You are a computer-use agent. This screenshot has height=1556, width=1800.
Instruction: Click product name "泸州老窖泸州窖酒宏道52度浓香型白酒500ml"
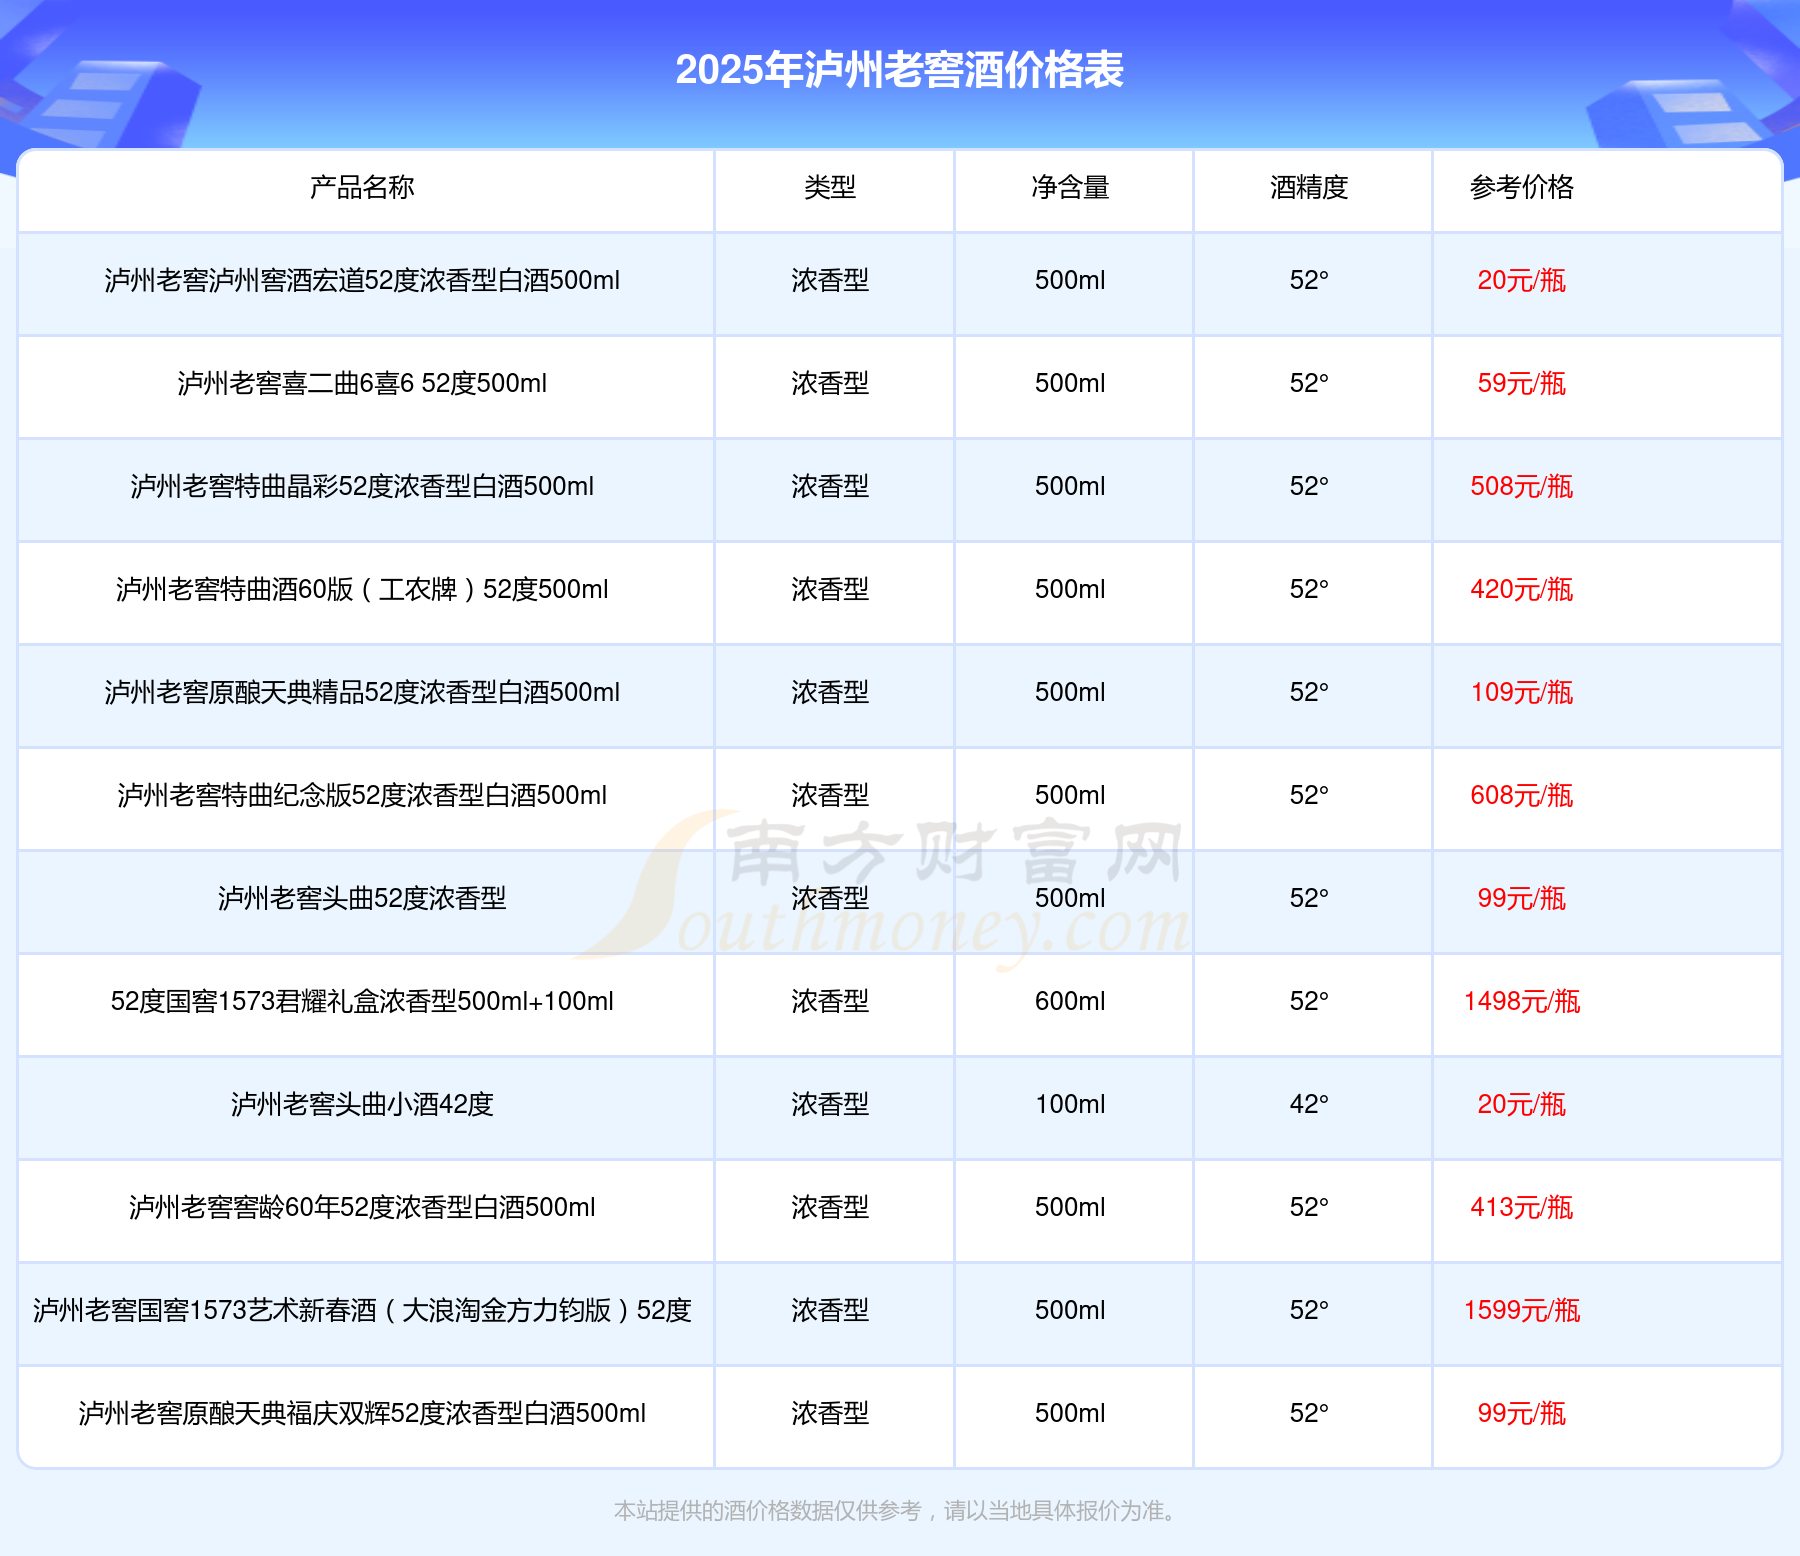click(x=362, y=281)
